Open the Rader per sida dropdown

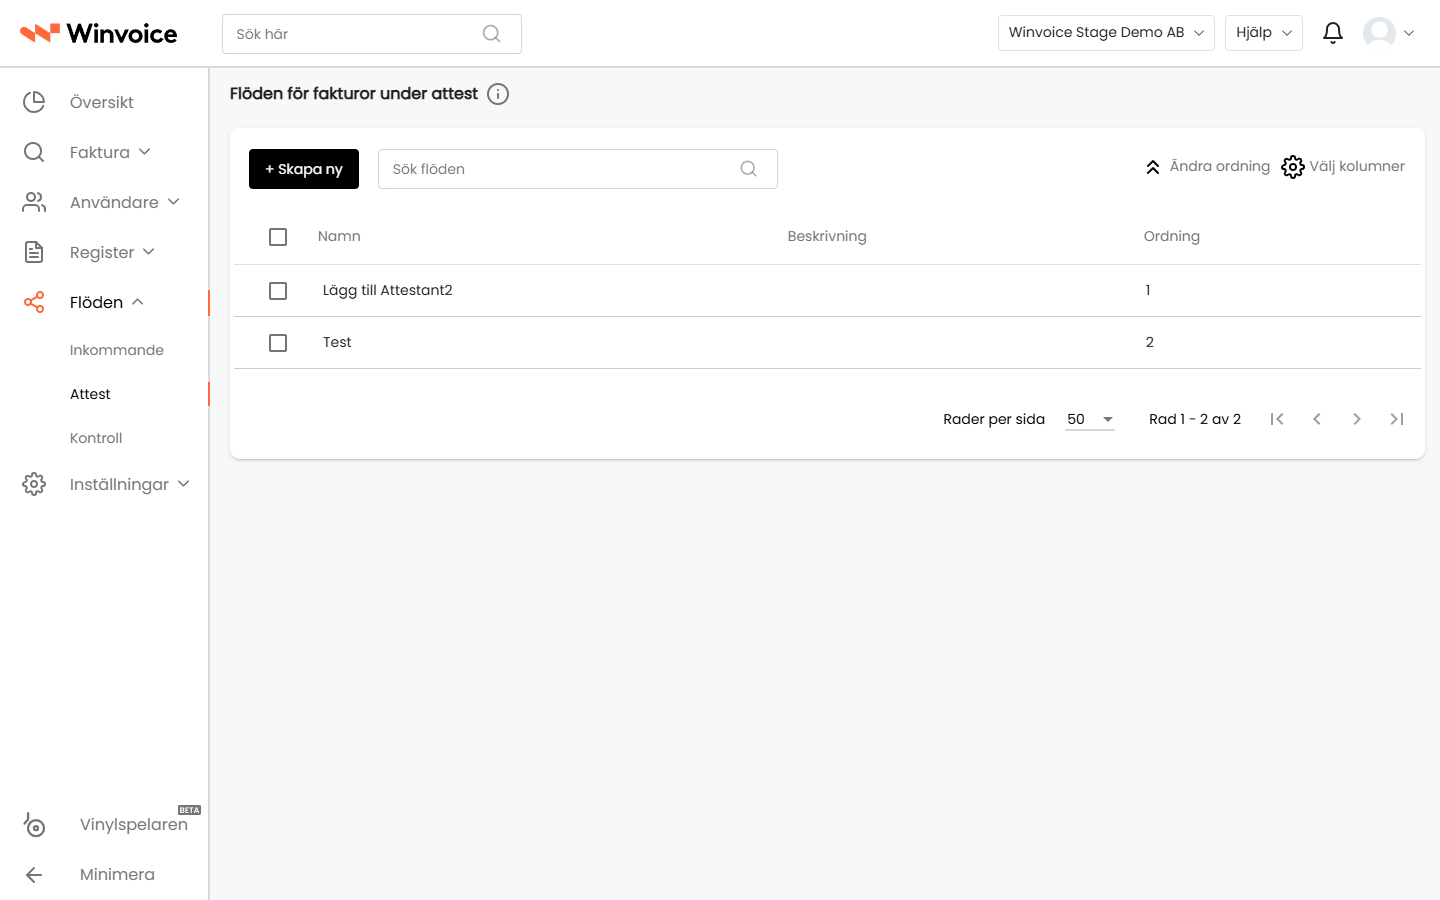[1090, 419]
